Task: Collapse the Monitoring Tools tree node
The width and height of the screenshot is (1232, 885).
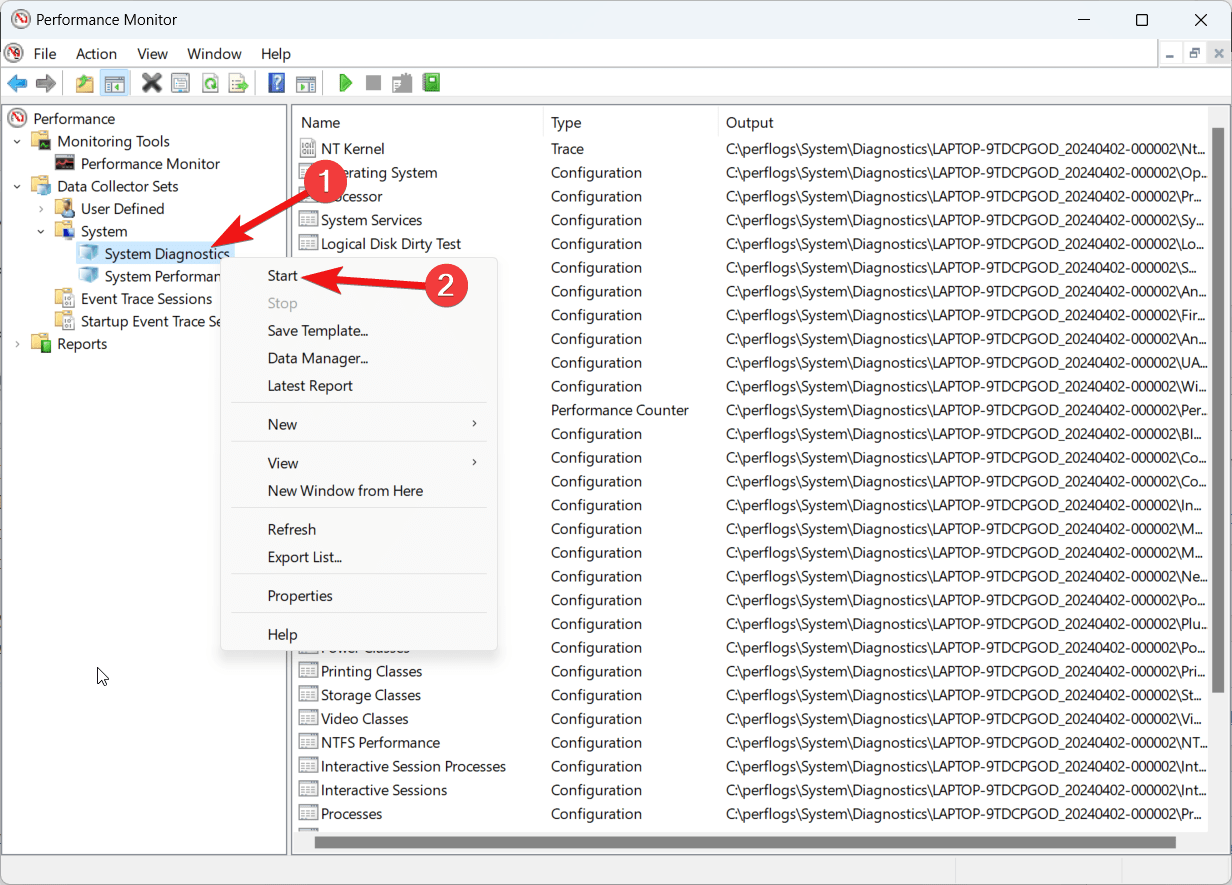Action: (x=17, y=141)
